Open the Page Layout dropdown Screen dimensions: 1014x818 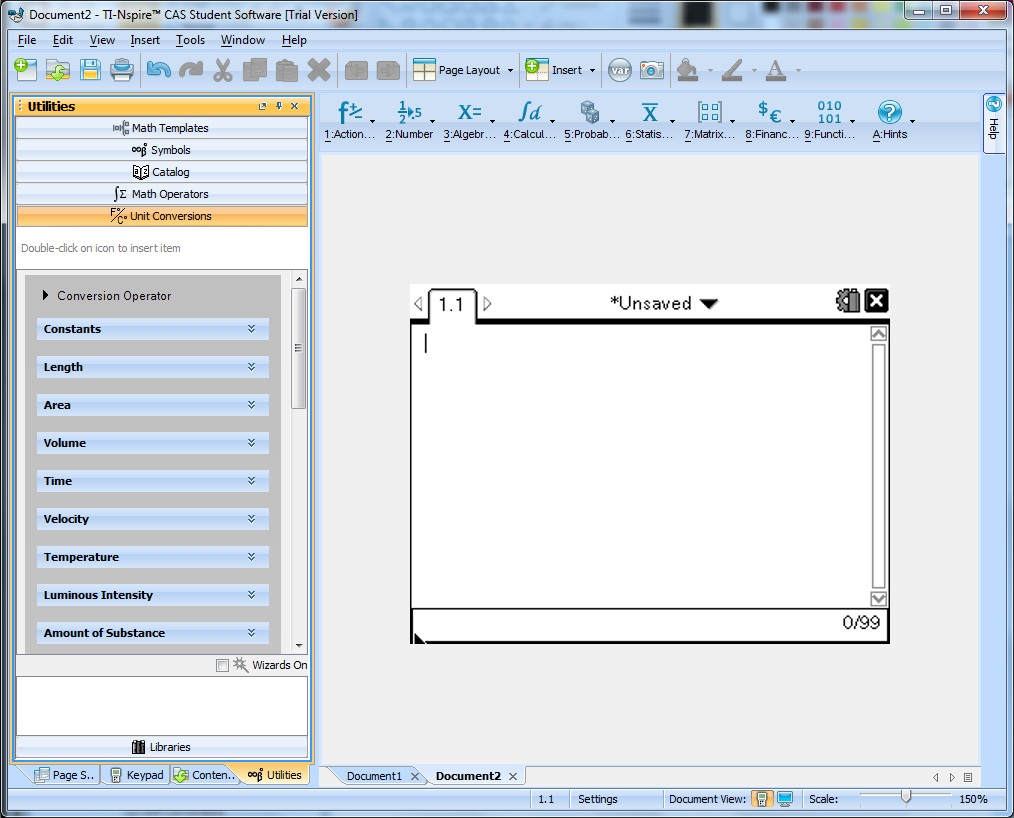tap(464, 70)
